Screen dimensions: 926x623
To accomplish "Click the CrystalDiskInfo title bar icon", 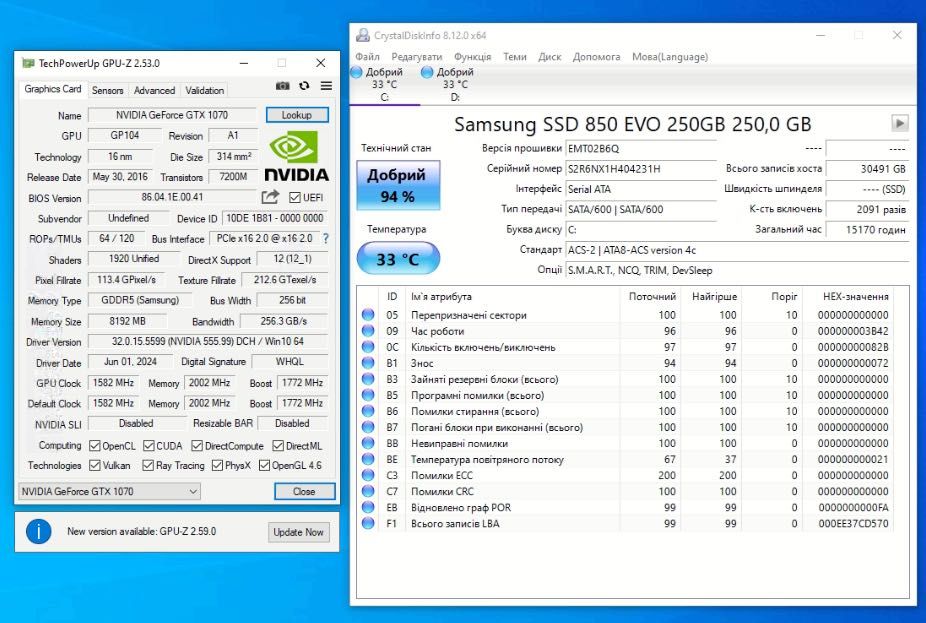I will [x=363, y=35].
